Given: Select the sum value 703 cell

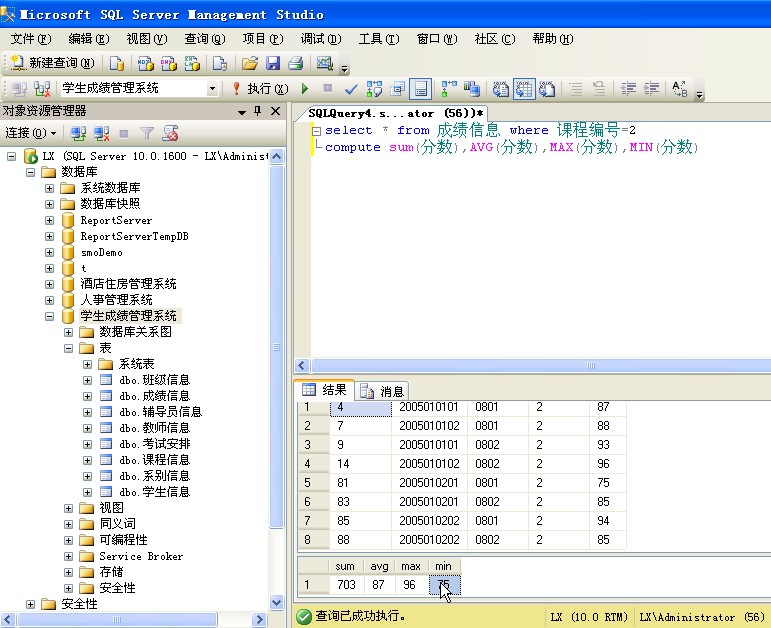Looking at the screenshot, I should pyautogui.click(x=346, y=585).
